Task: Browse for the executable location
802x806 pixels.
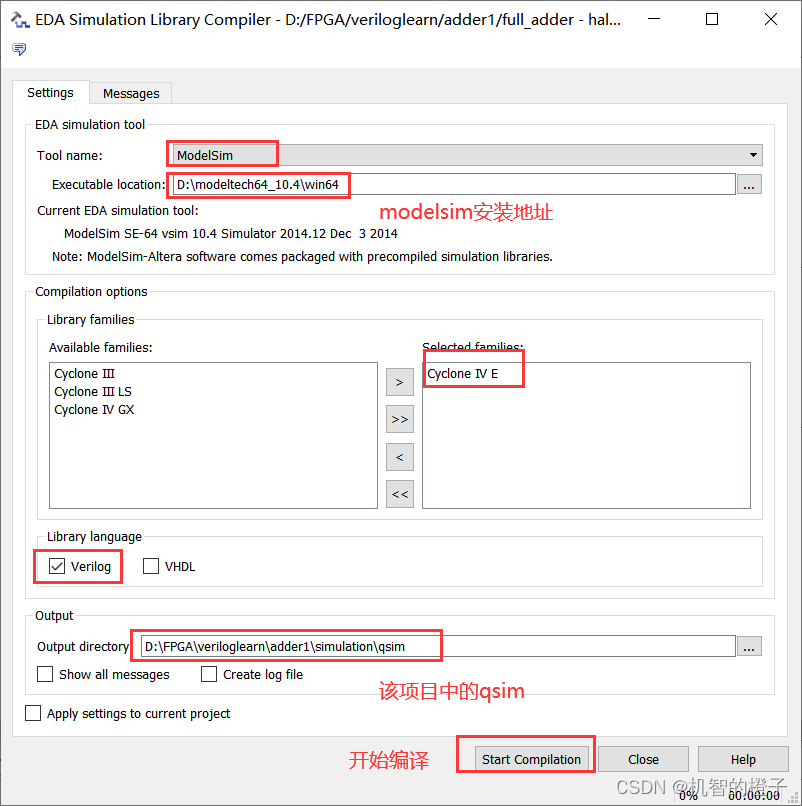Action: click(x=749, y=185)
